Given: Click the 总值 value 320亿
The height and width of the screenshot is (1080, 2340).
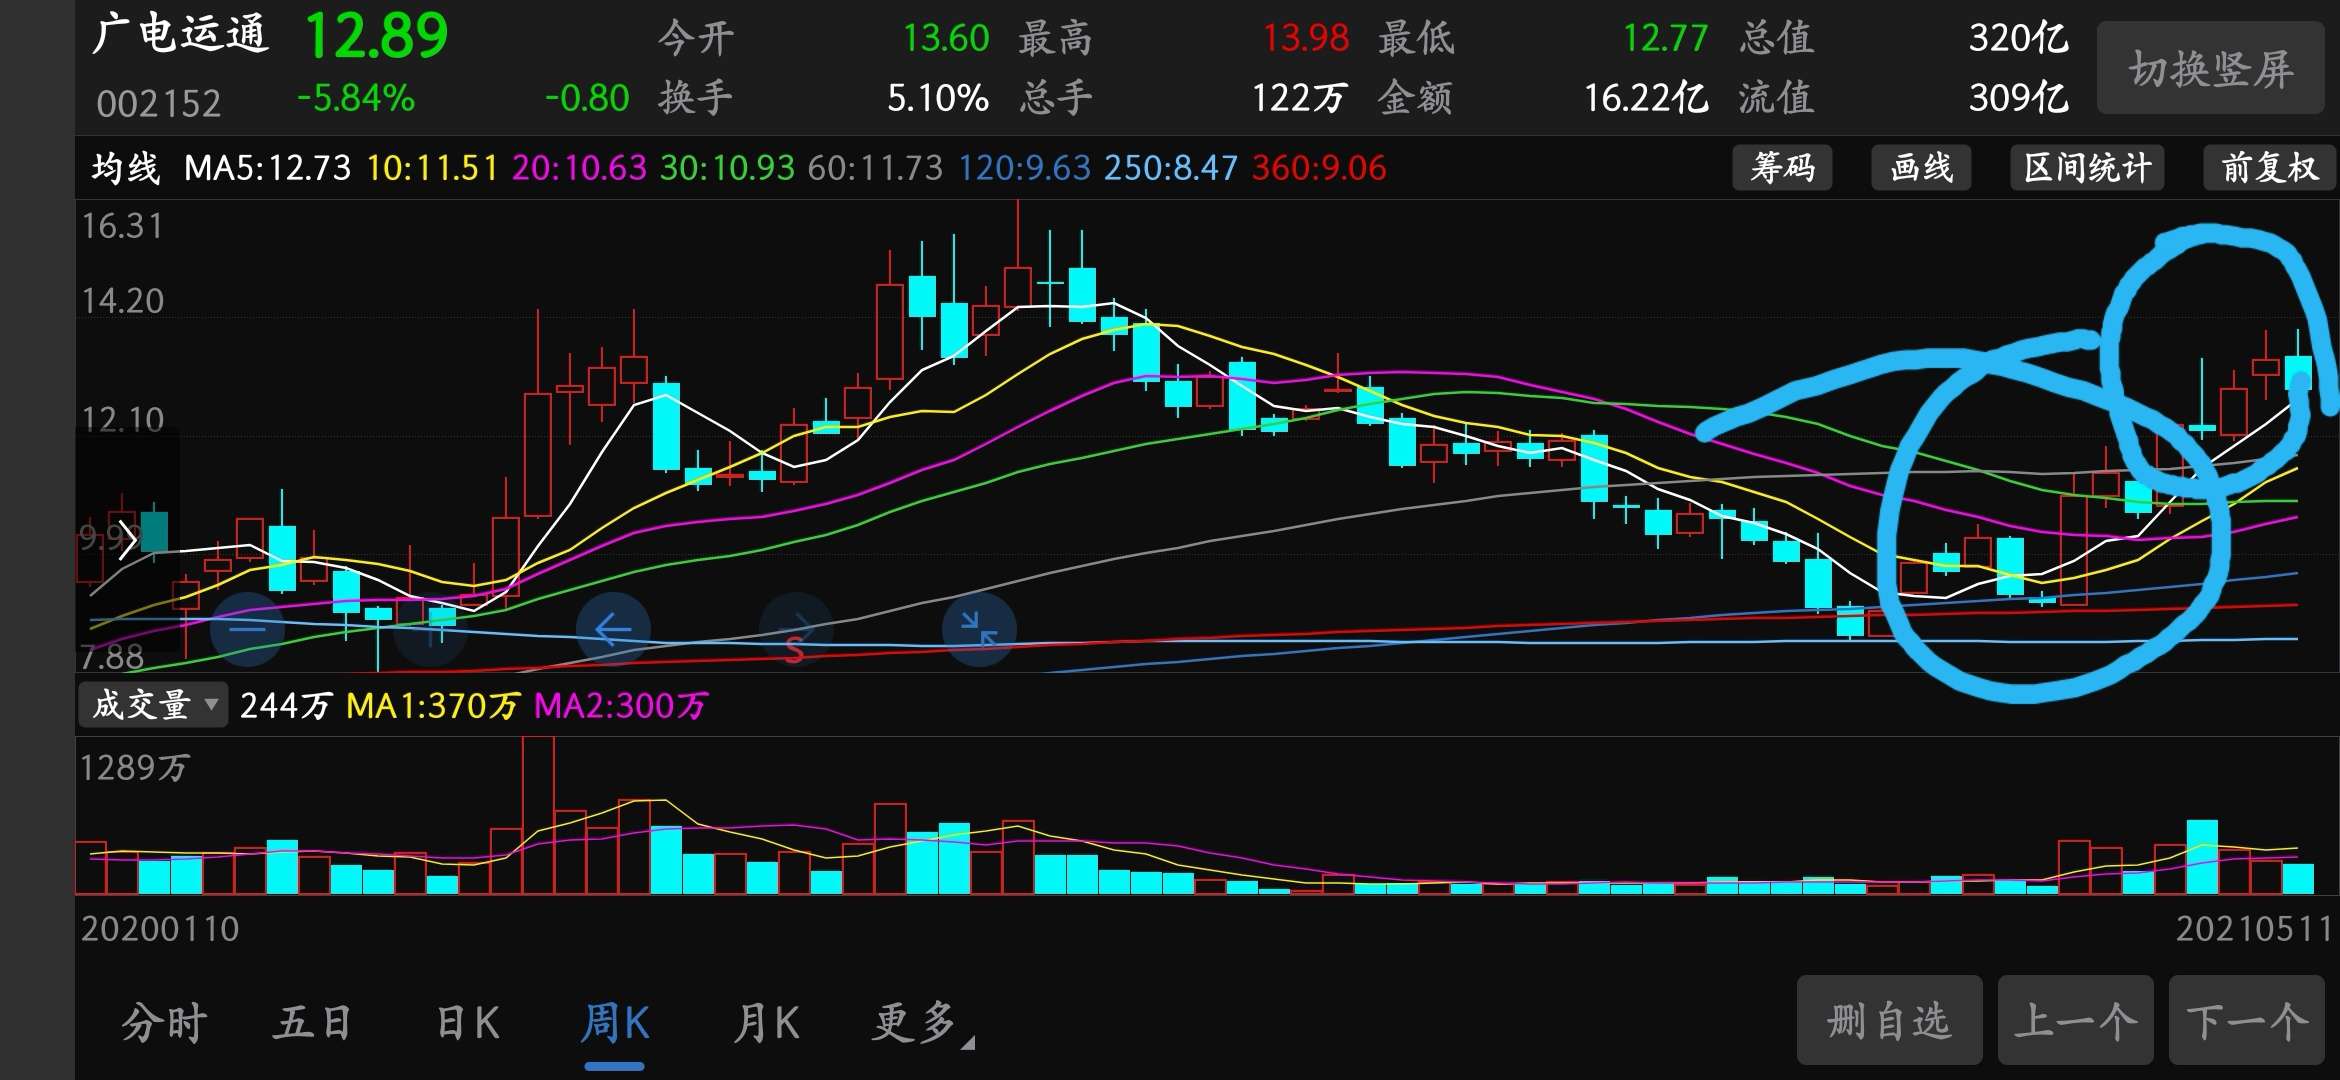Looking at the screenshot, I should click(2019, 38).
